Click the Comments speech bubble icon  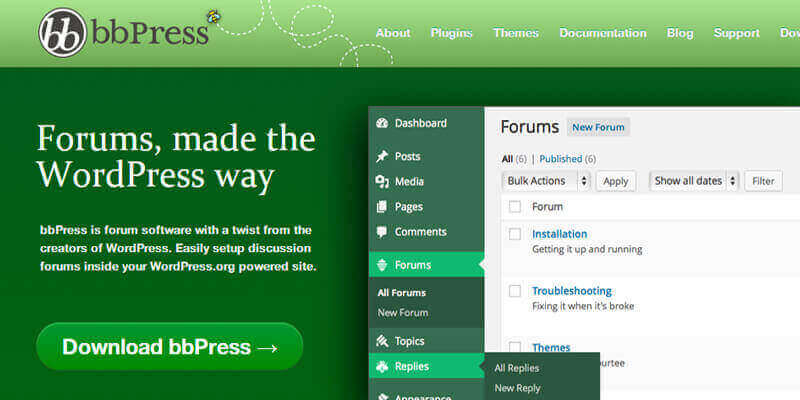point(381,232)
